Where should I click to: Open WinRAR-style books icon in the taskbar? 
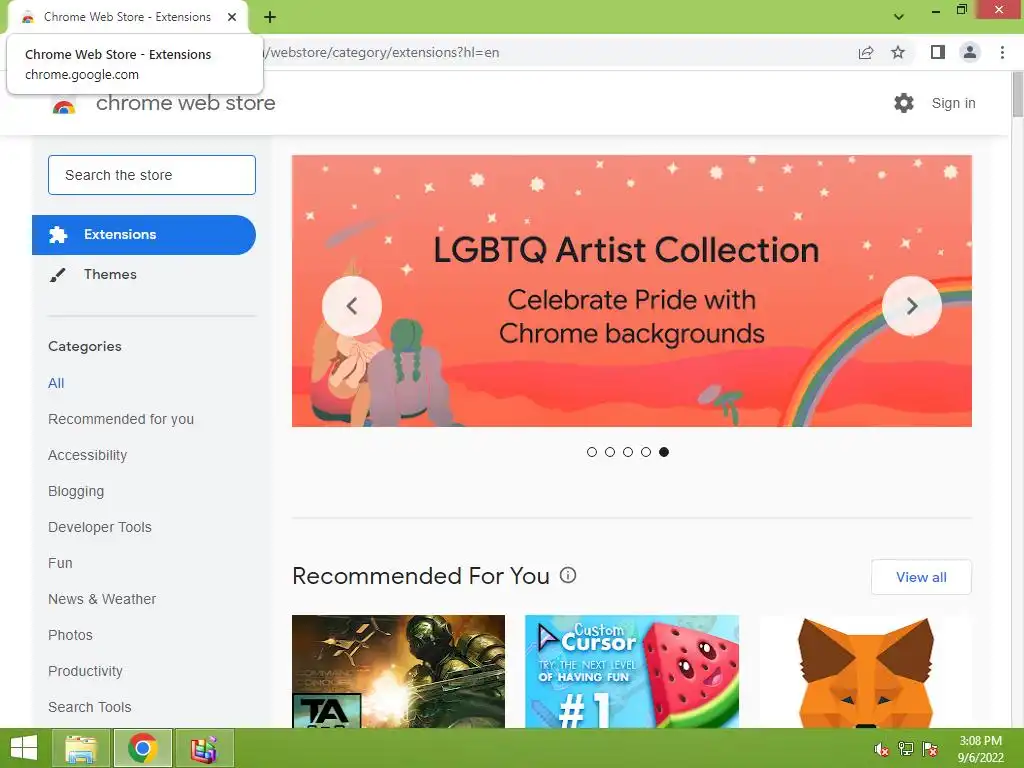204,748
